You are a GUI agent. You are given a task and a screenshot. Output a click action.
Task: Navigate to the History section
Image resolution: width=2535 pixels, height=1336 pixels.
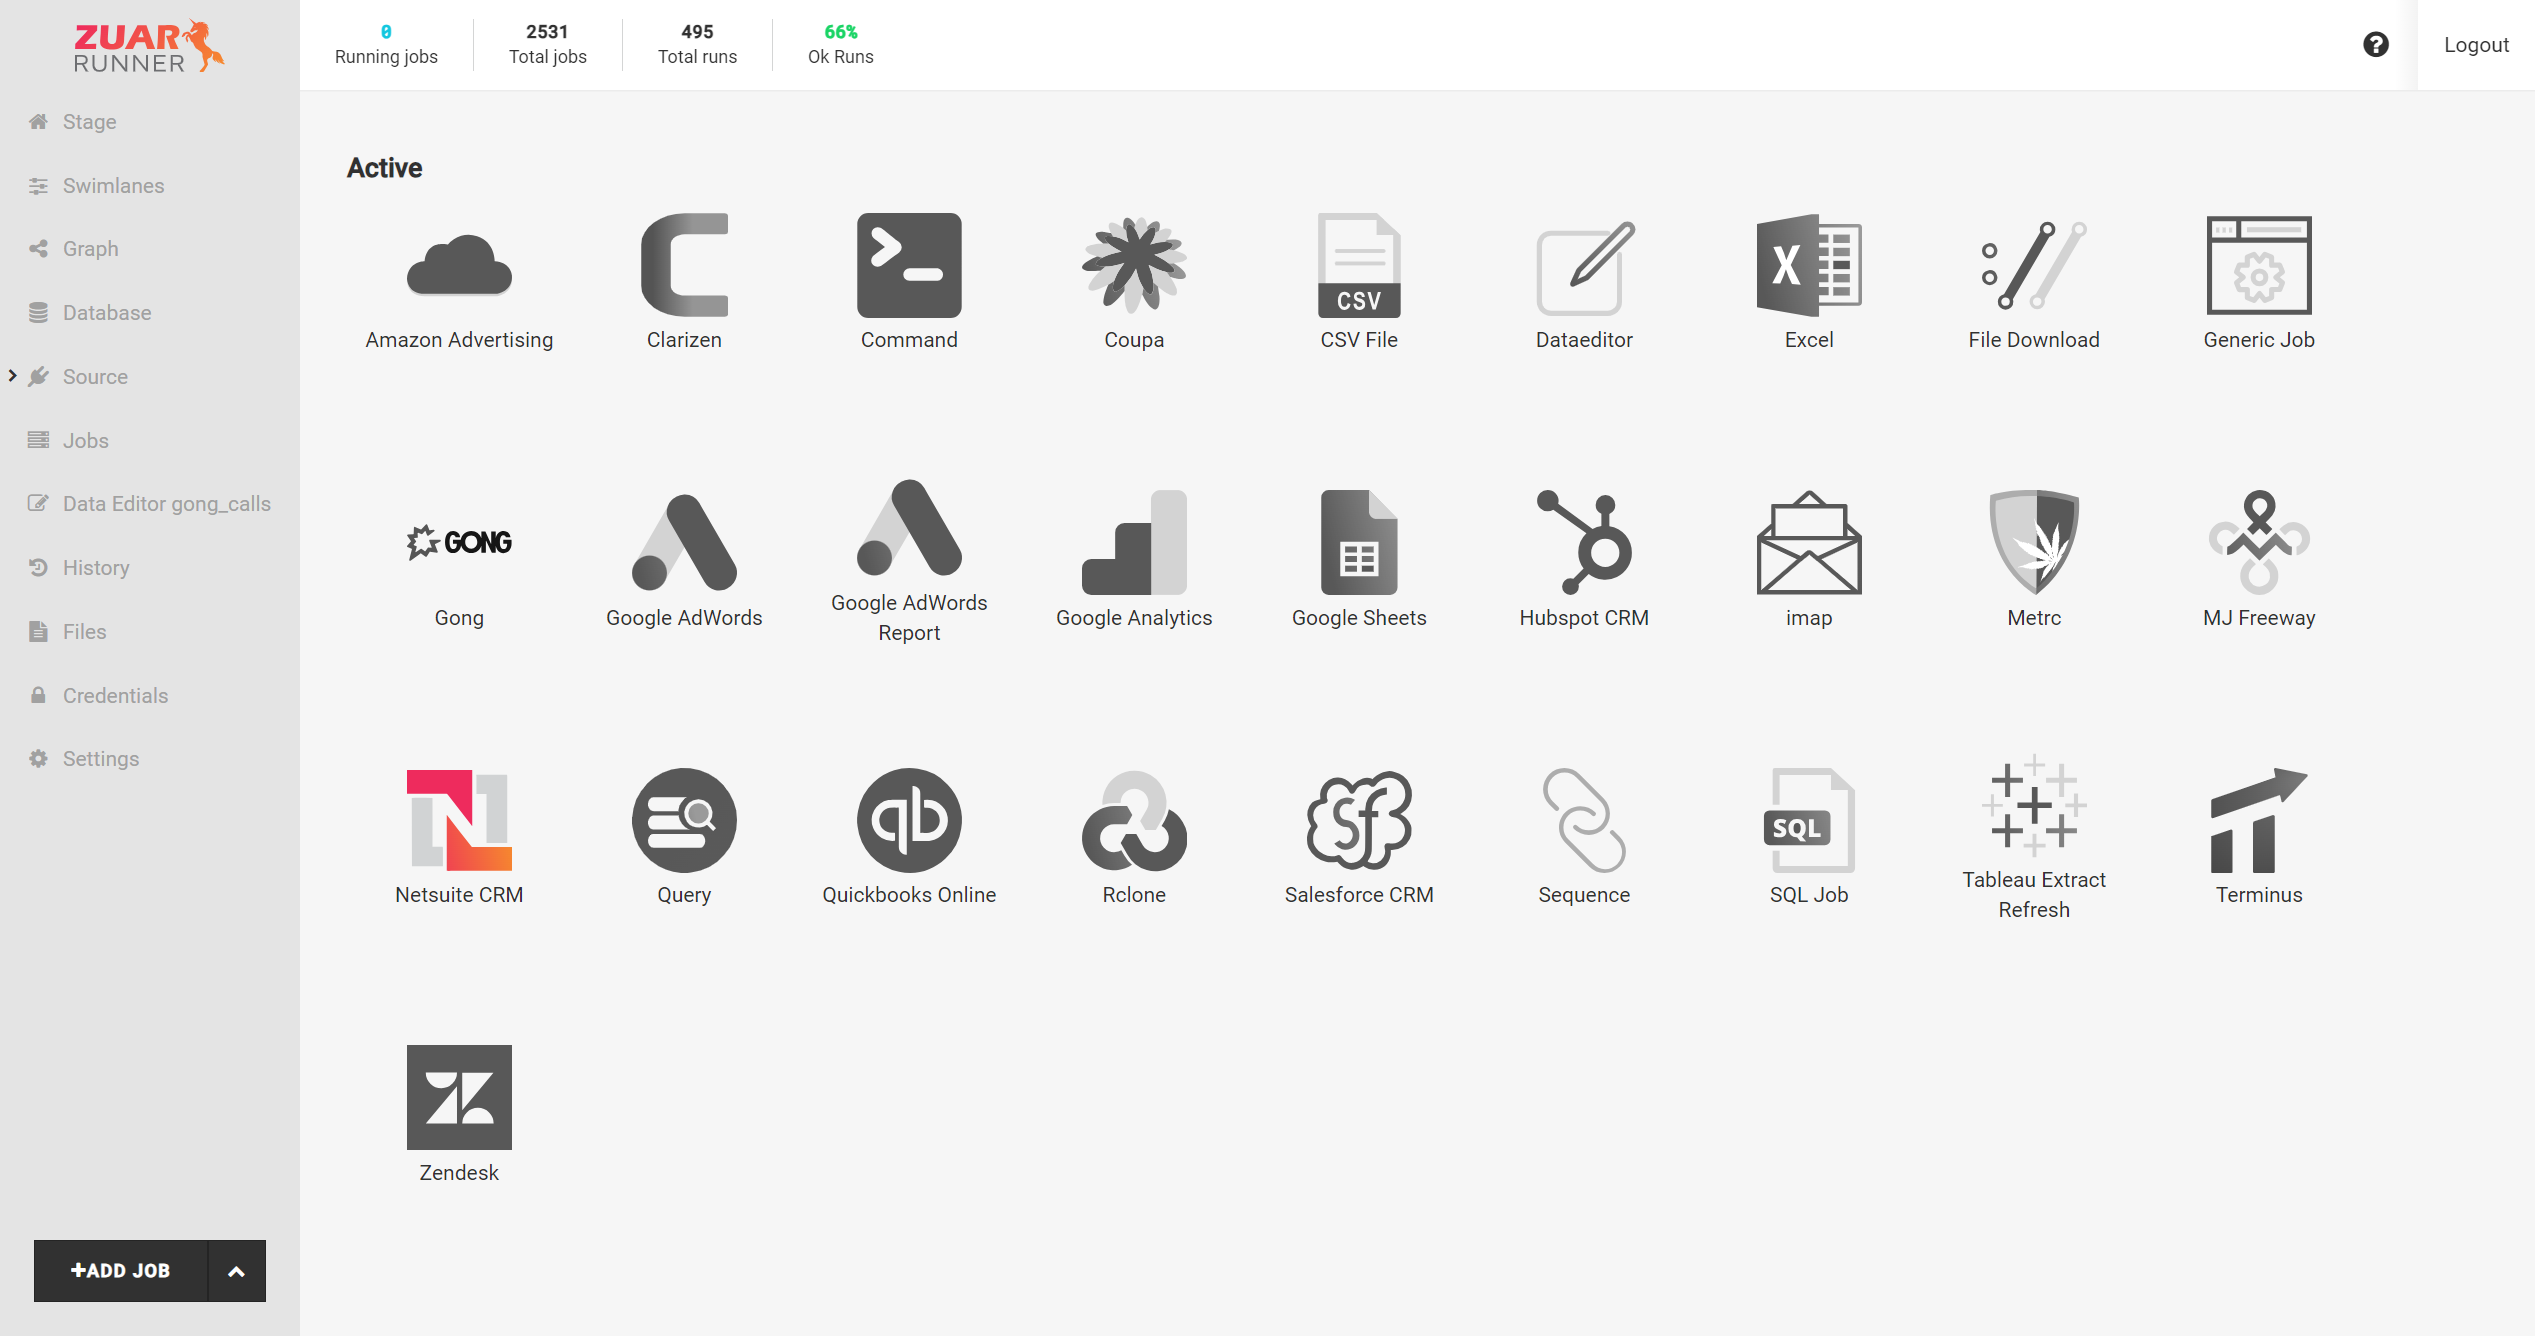point(95,567)
